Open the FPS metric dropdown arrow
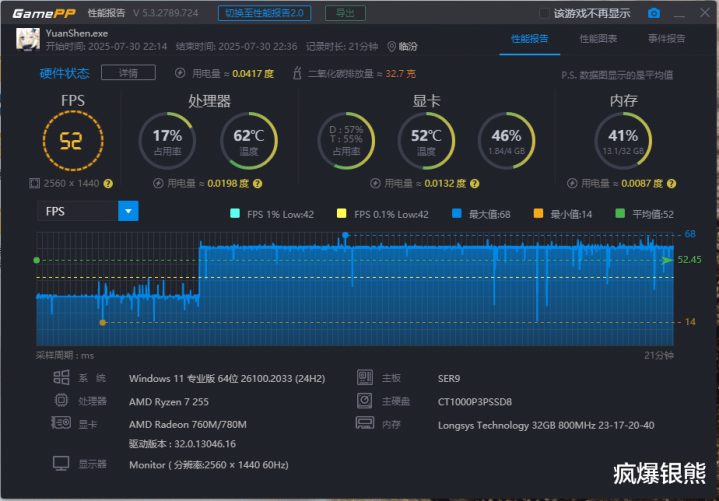The height and width of the screenshot is (501, 719). [128, 211]
